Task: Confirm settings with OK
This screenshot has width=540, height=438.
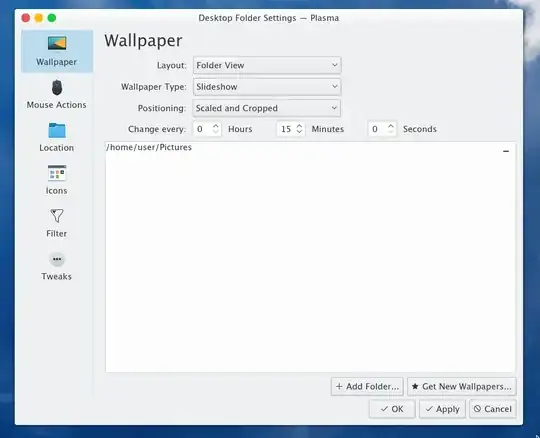Action: pyautogui.click(x=392, y=409)
